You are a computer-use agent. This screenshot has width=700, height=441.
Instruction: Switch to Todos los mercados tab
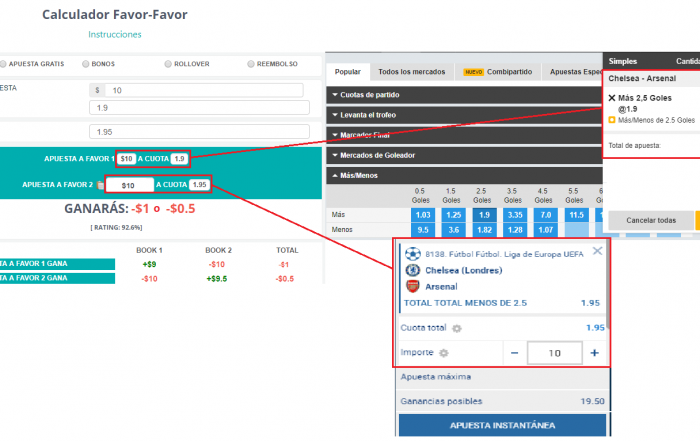(x=412, y=72)
